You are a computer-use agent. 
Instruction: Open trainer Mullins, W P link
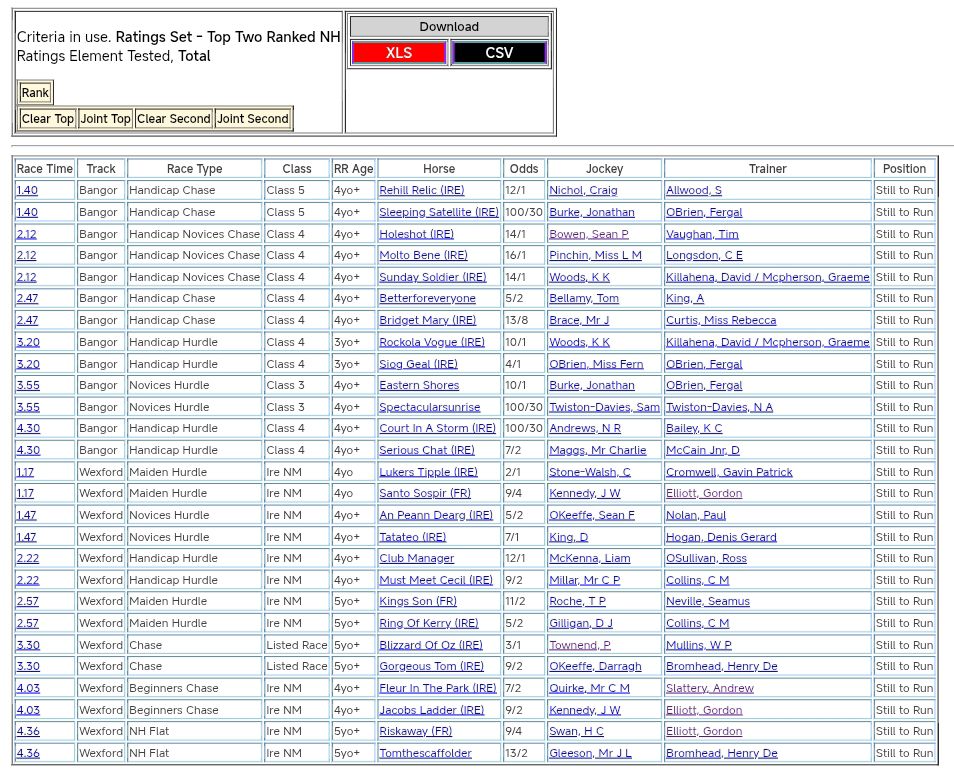point(698,645)
